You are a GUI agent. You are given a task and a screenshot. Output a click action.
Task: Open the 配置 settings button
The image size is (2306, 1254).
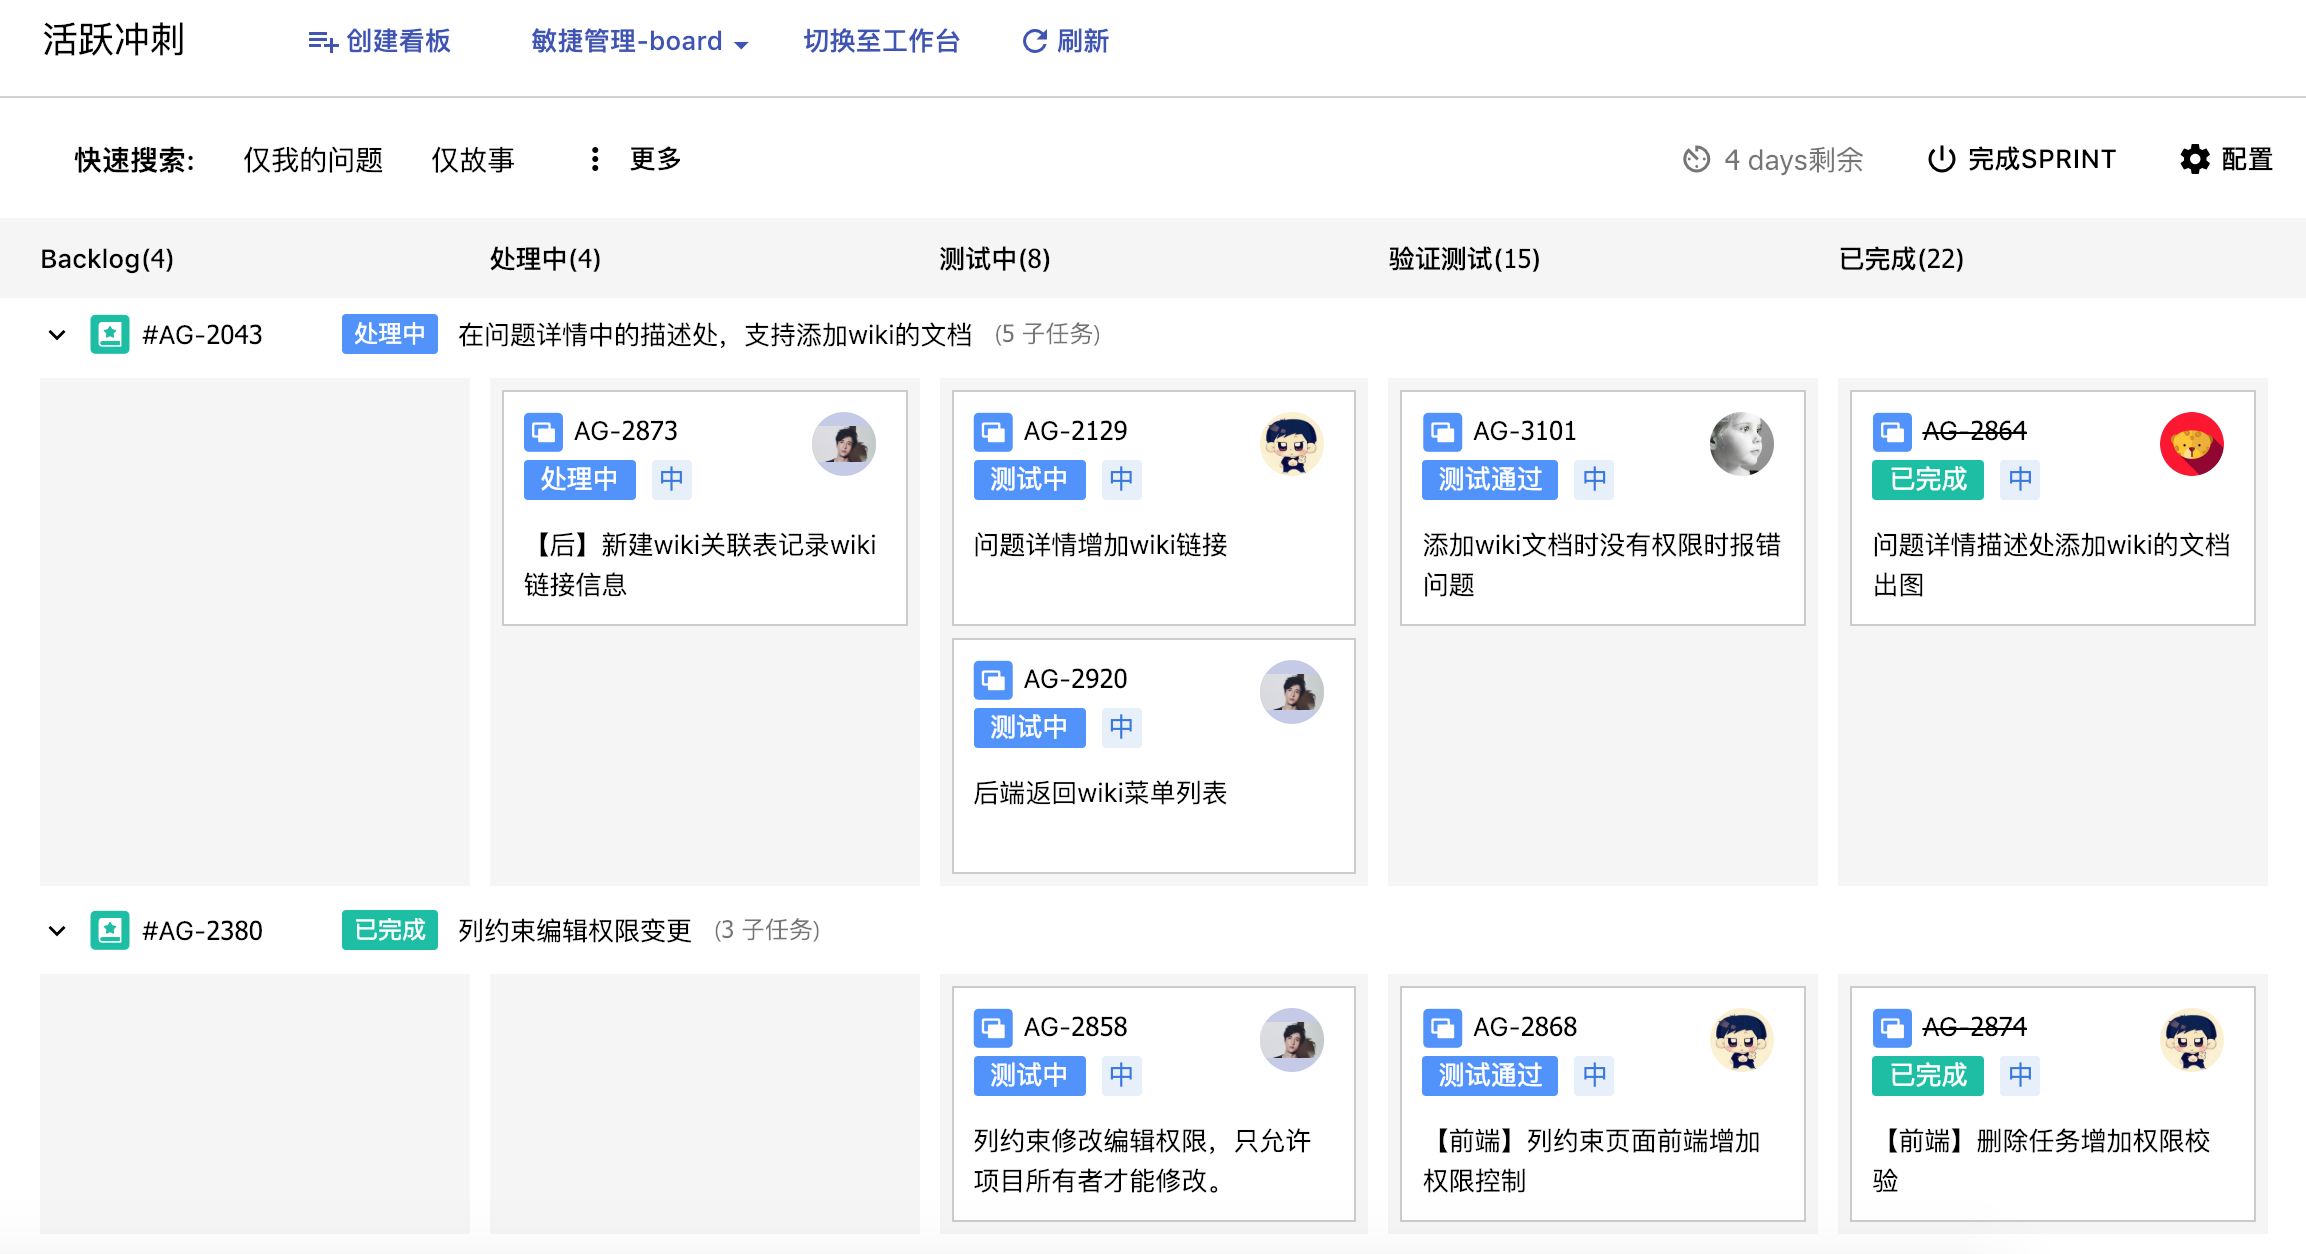point(2226,159)
